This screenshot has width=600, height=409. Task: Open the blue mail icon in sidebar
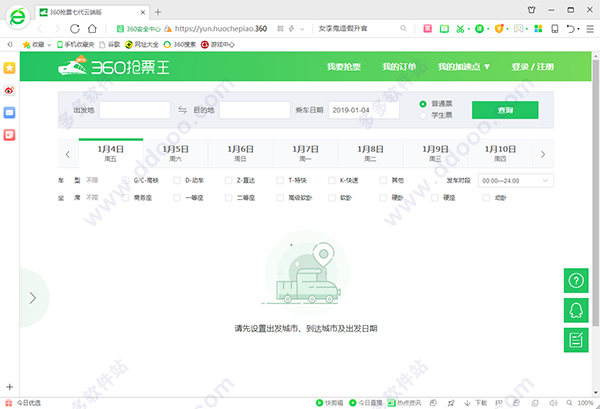[x=10, y=112]
